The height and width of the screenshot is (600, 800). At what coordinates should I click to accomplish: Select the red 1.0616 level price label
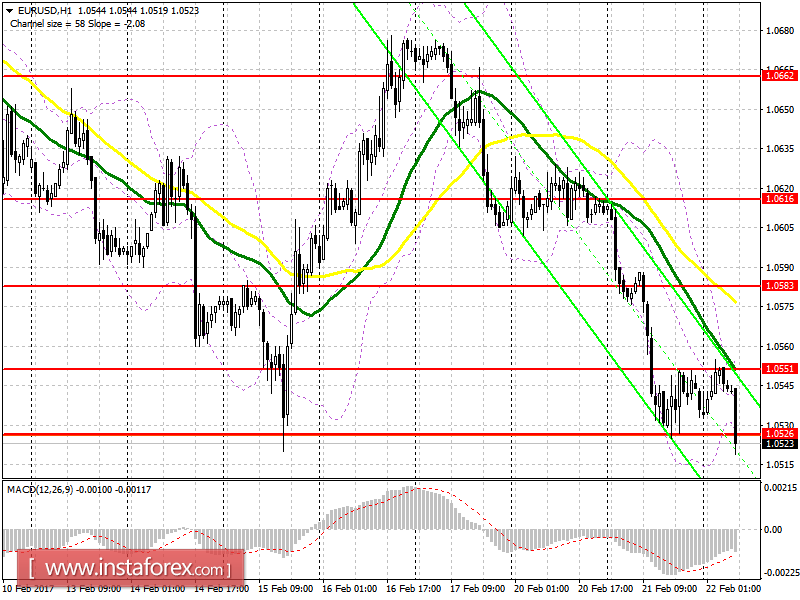coord(779,199)
